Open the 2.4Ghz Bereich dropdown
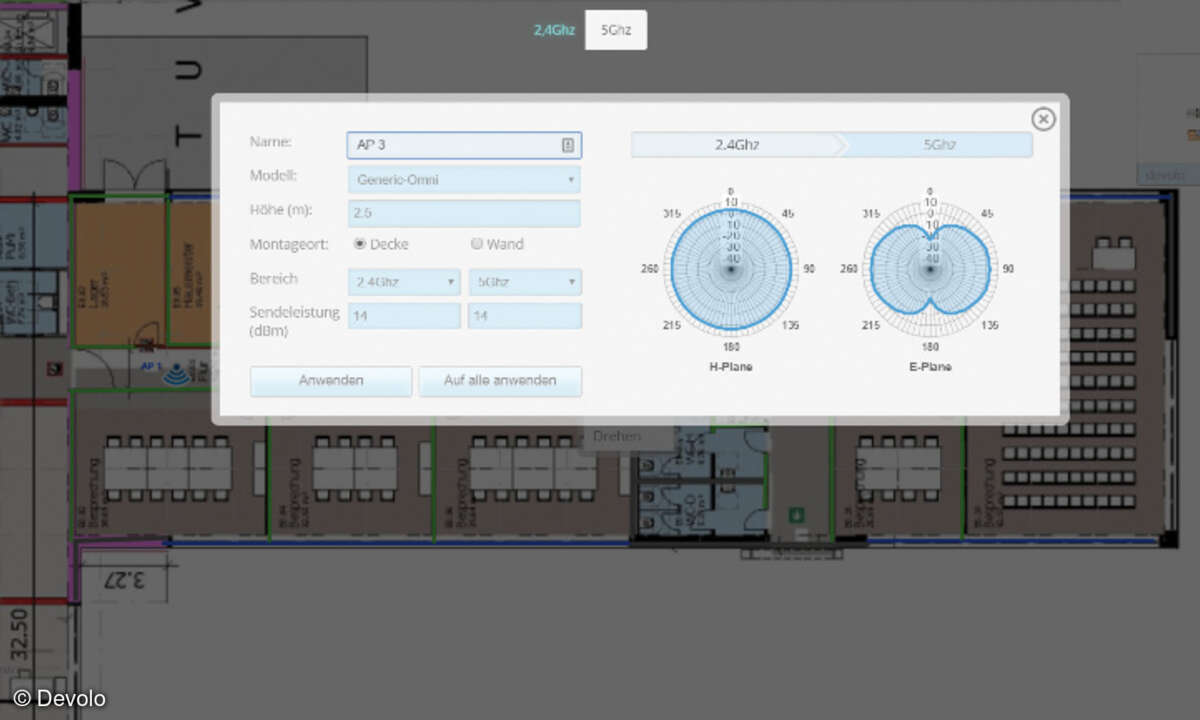 [x=404, y=282]
